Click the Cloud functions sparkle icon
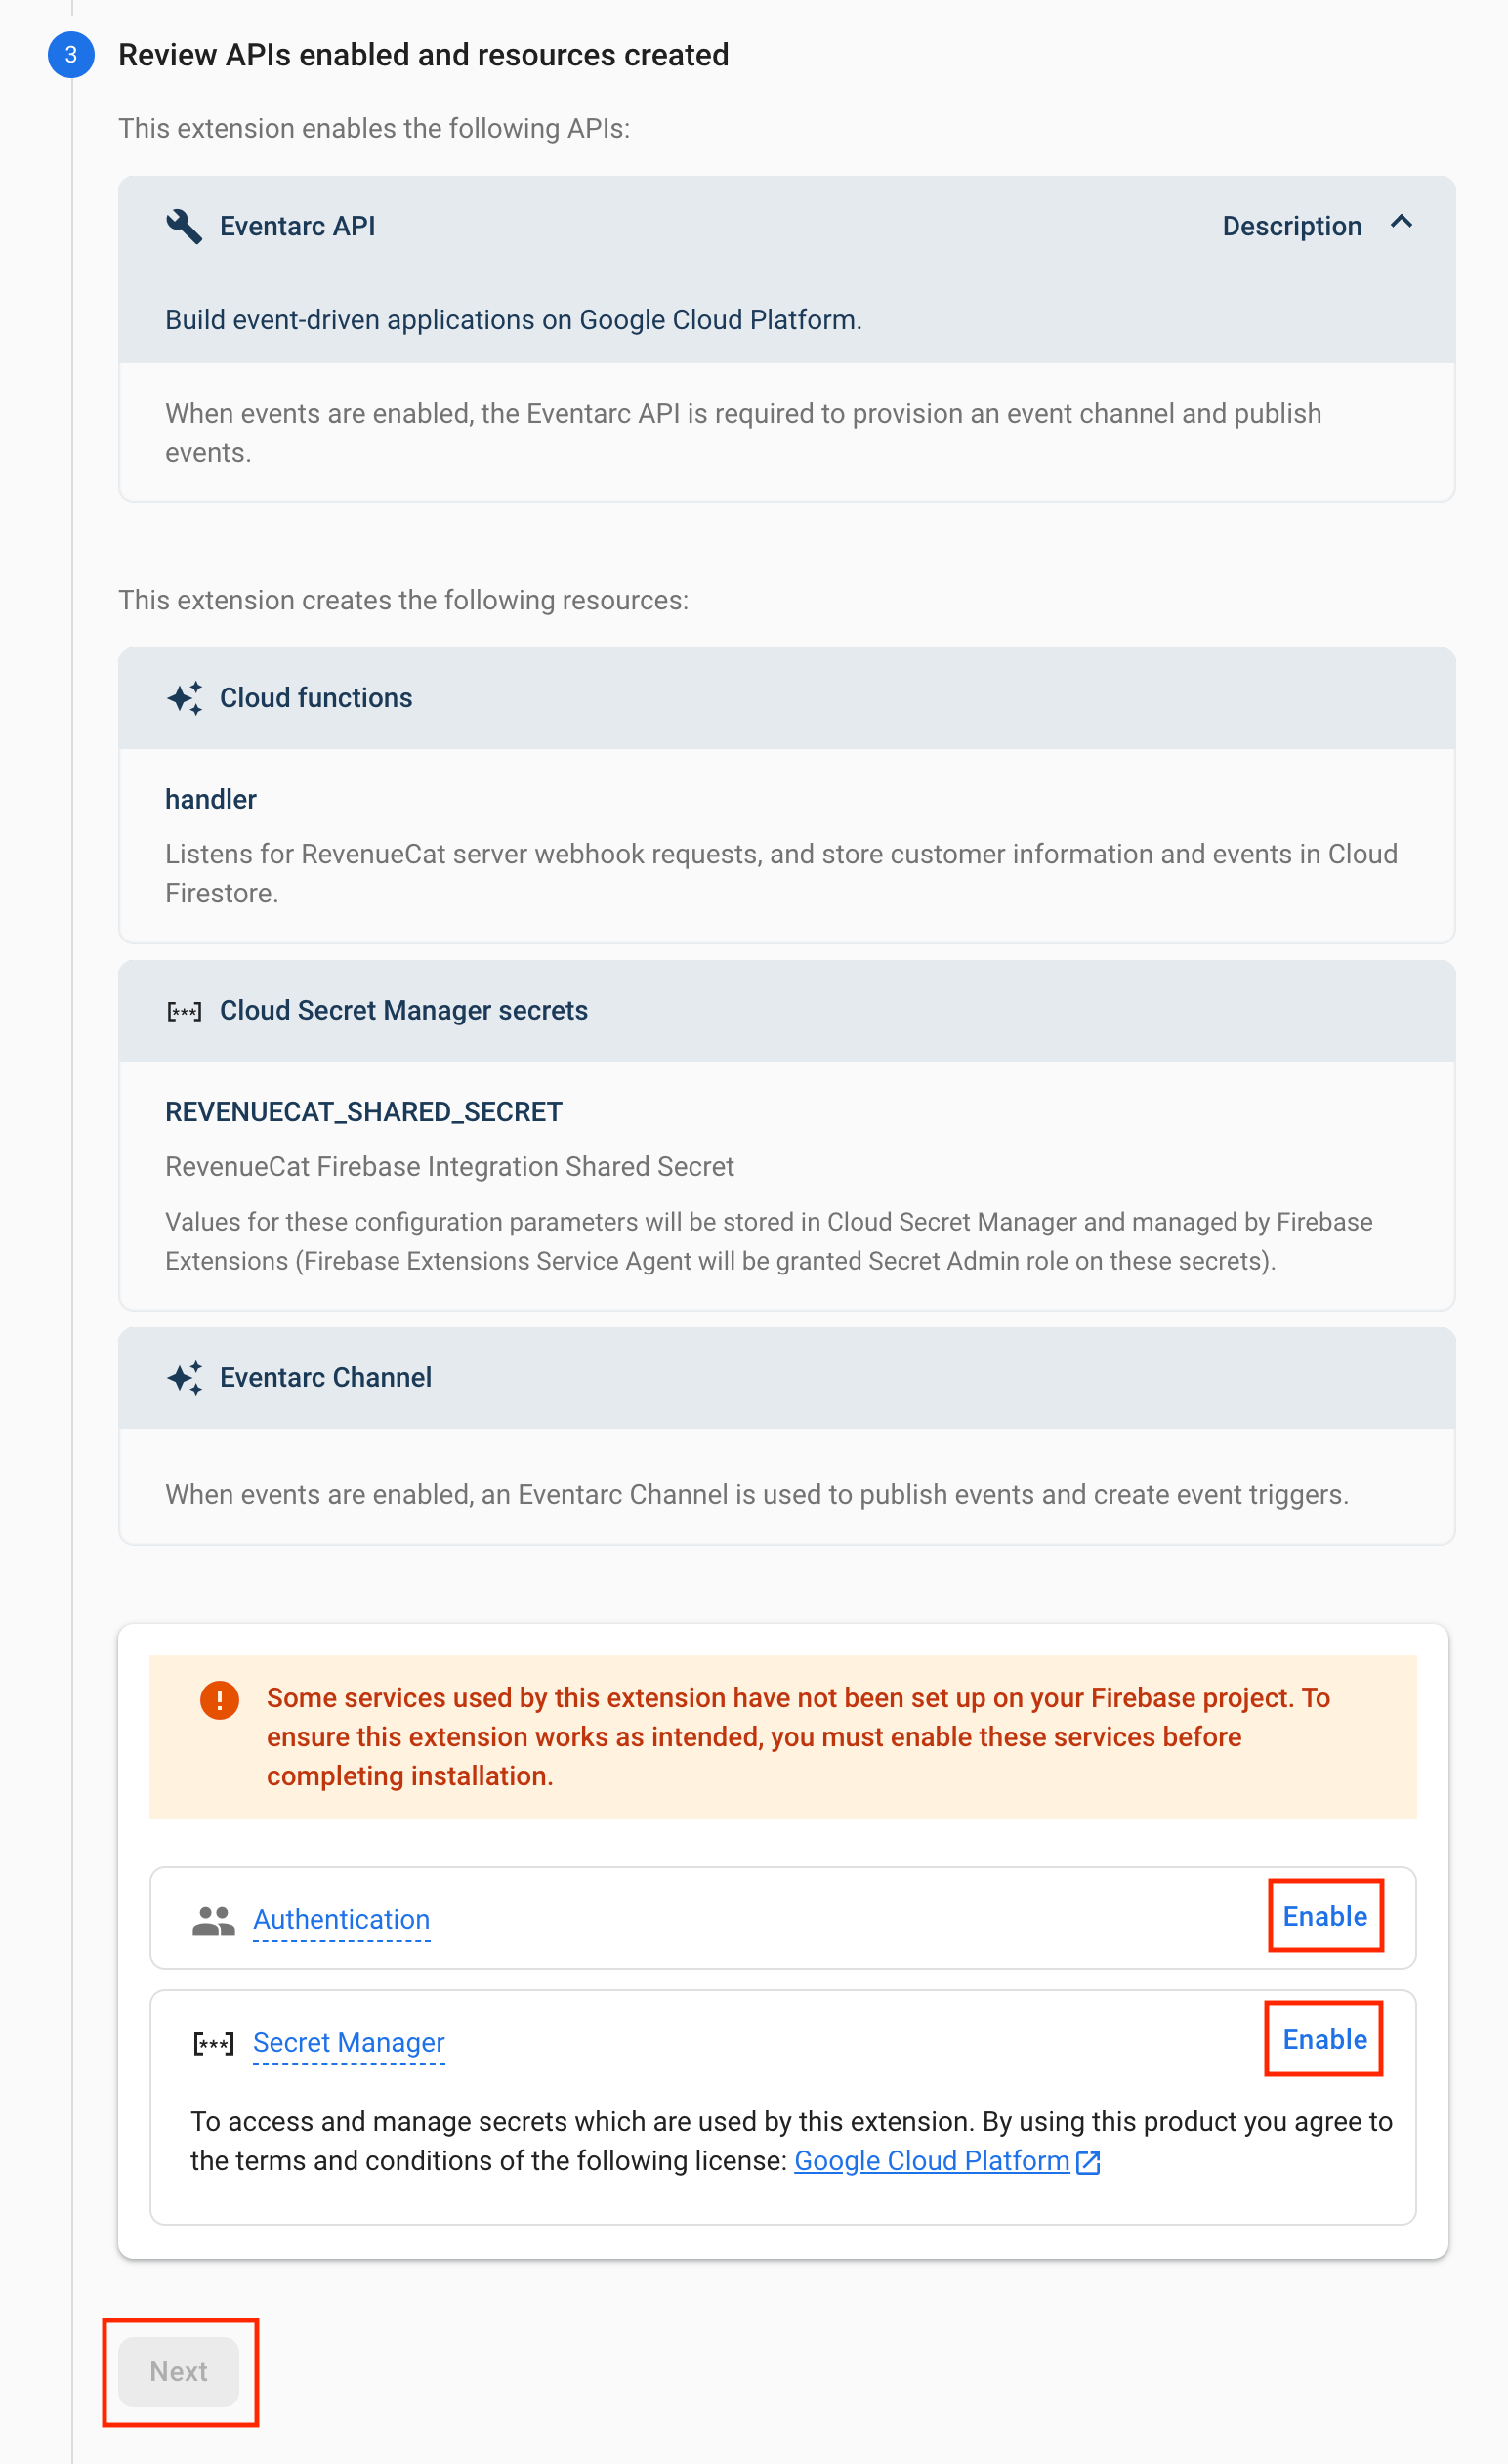This screenshot has width=1508, height=2464. coord(184,698)
